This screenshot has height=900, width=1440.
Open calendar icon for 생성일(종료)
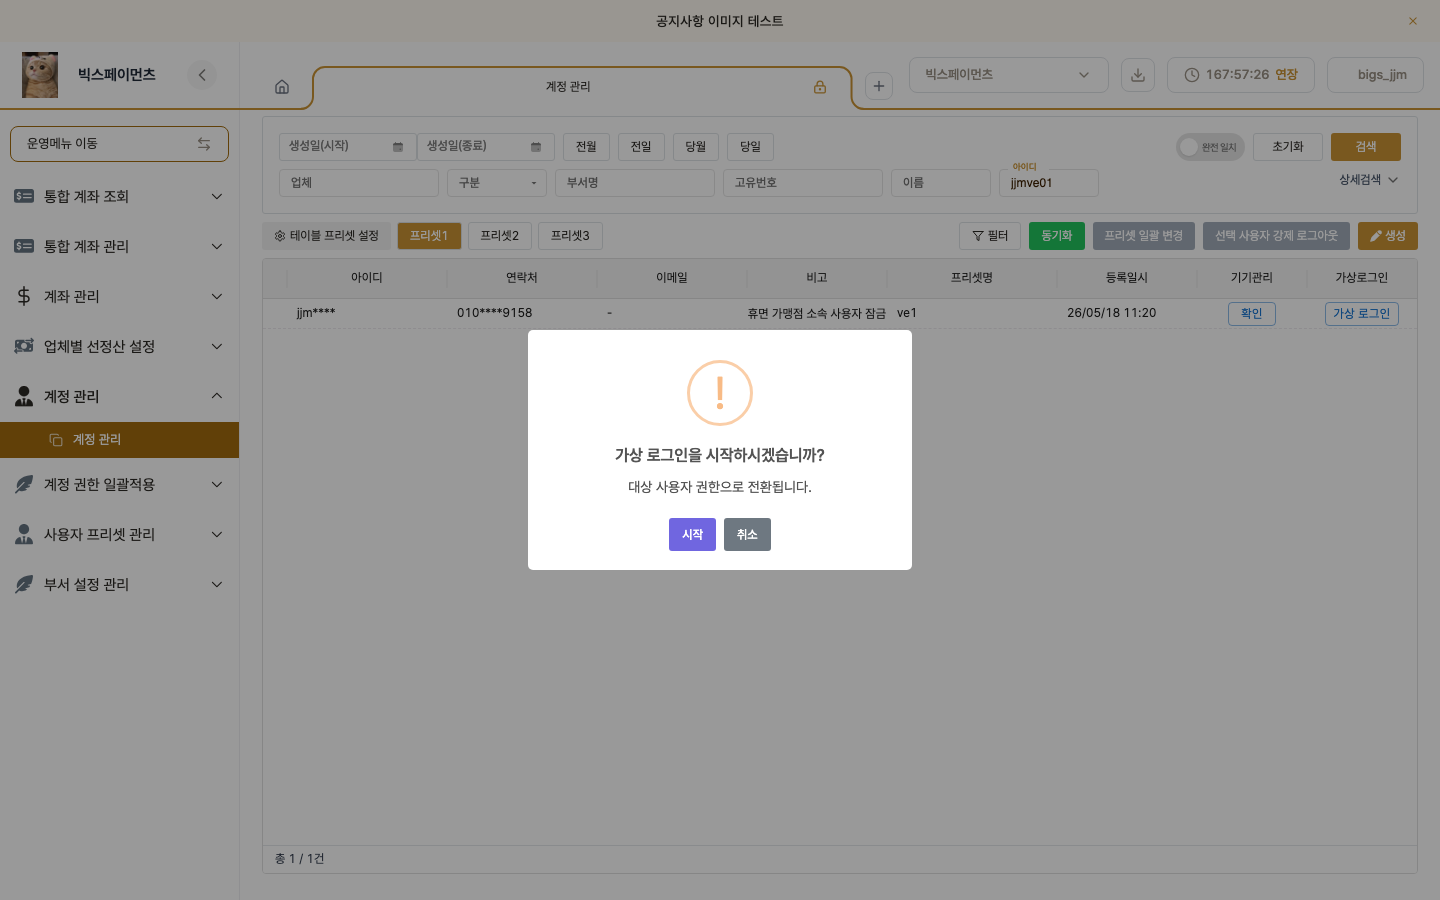536,147
